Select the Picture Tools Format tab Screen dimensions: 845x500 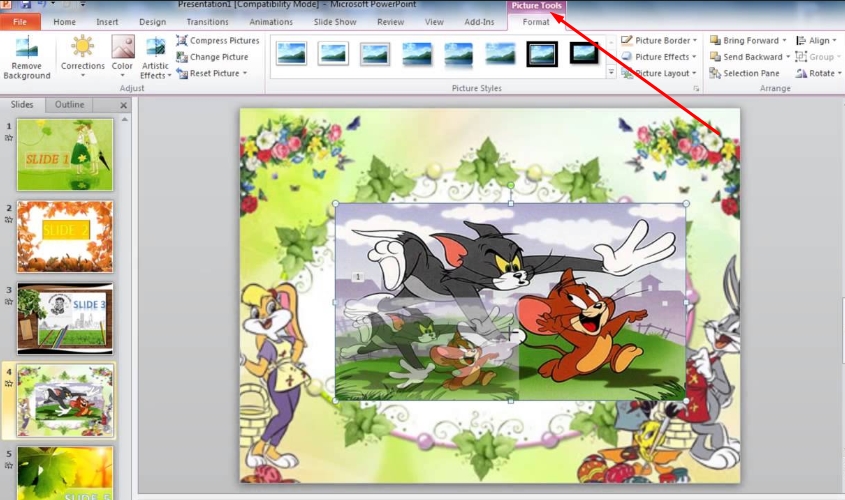536,22
